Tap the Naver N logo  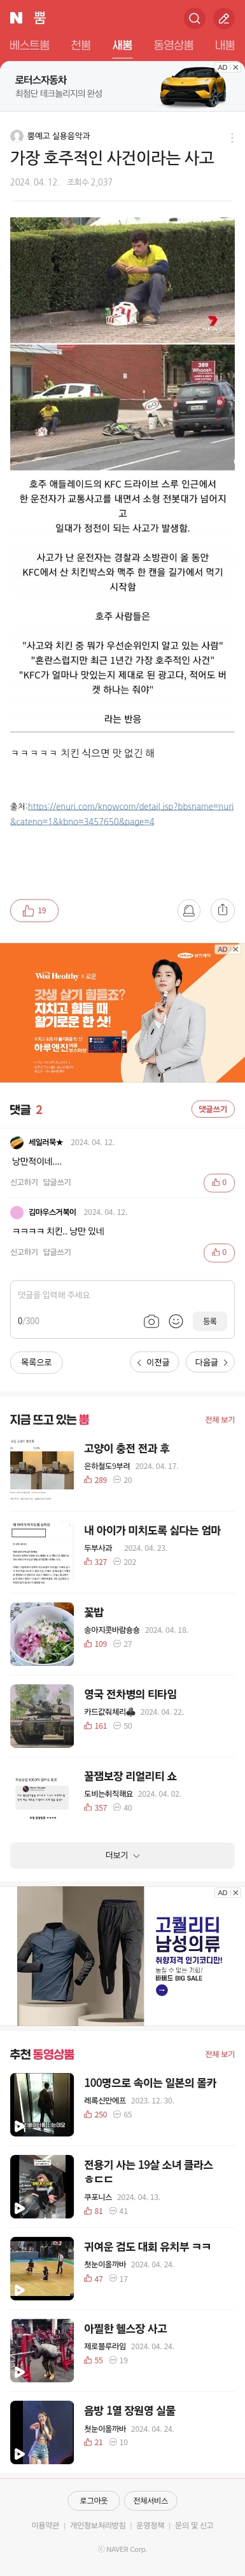(16, 18)
